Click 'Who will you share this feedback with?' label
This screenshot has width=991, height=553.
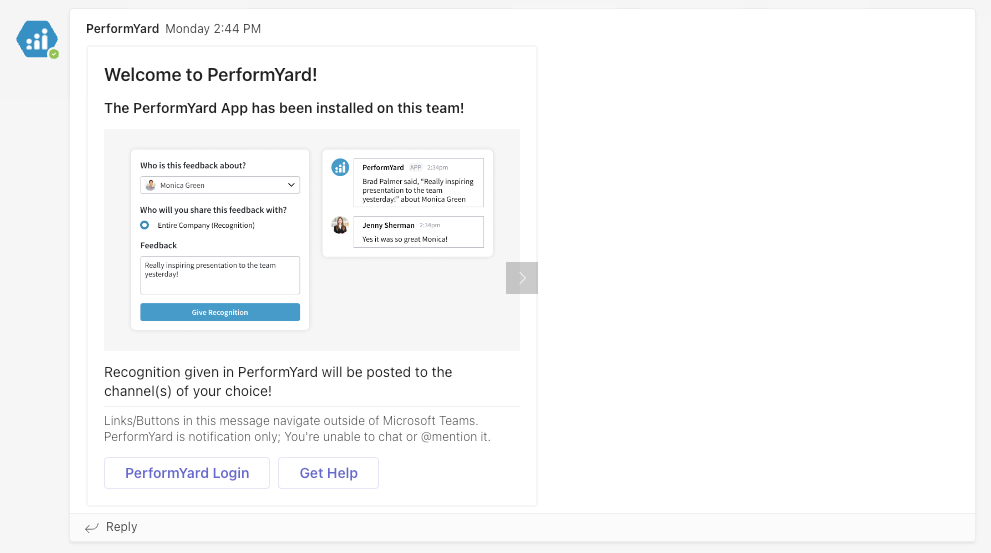coord(213,210)
